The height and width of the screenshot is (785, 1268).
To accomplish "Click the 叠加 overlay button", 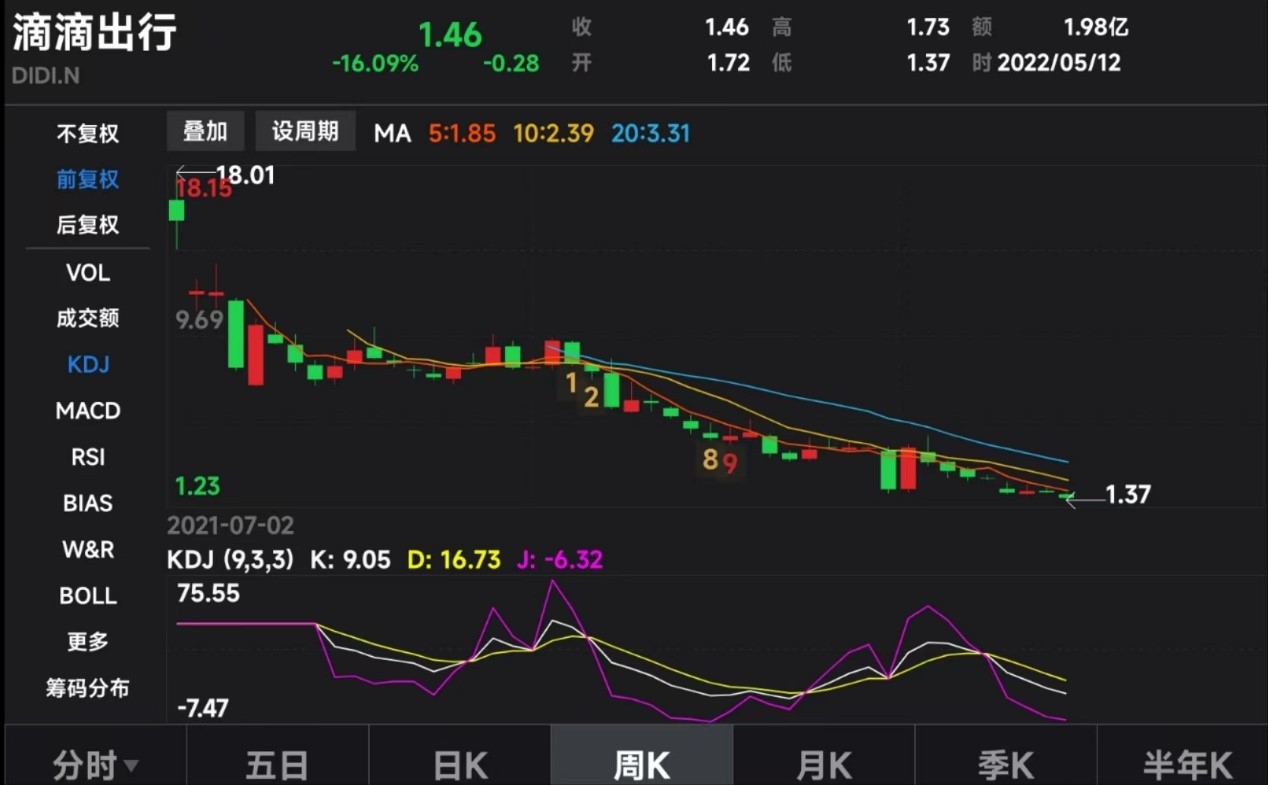I will pyautogui.click(x=205, y=131).
